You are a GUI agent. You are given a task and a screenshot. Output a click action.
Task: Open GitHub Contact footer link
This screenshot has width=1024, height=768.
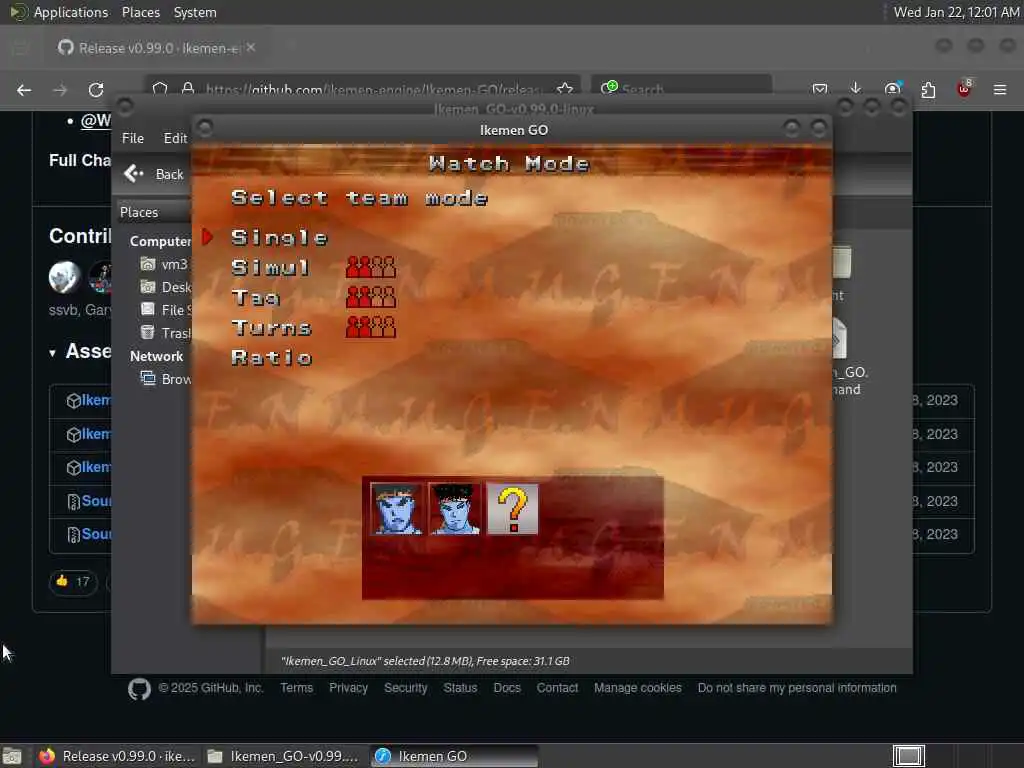click(x=557, y=688)
